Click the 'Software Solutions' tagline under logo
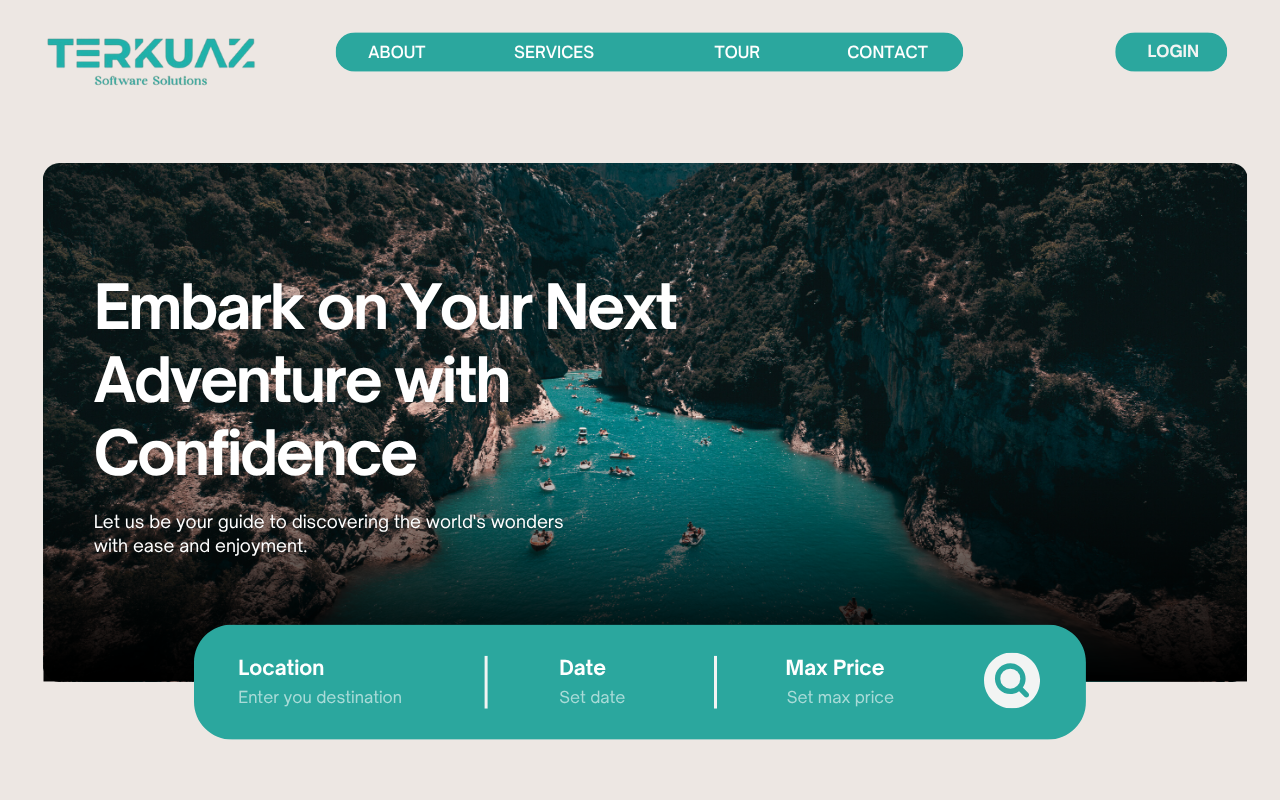 click(x=151, y=80)
